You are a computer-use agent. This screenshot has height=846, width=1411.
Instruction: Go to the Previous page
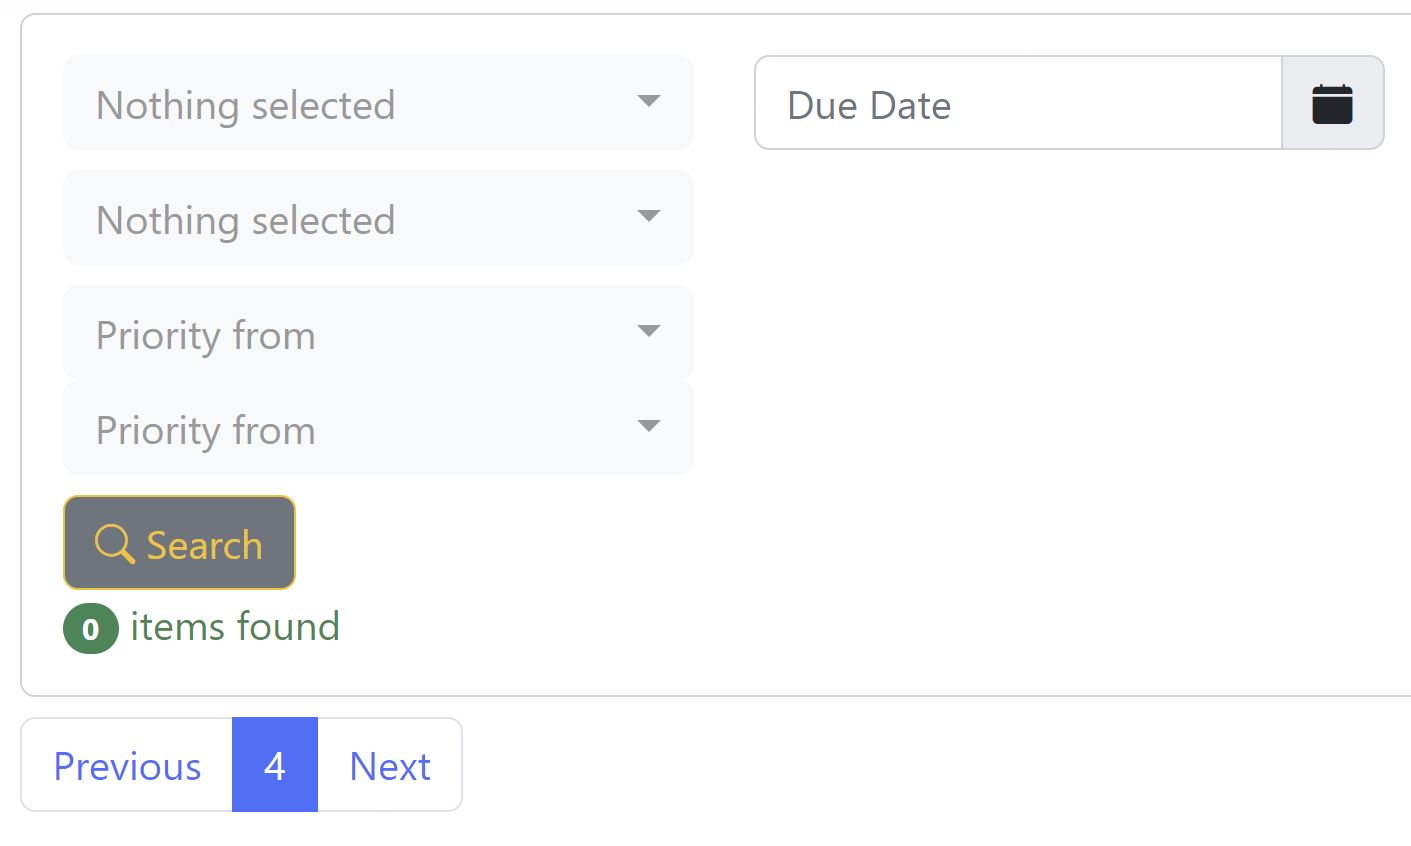click(x=127, y=765)
